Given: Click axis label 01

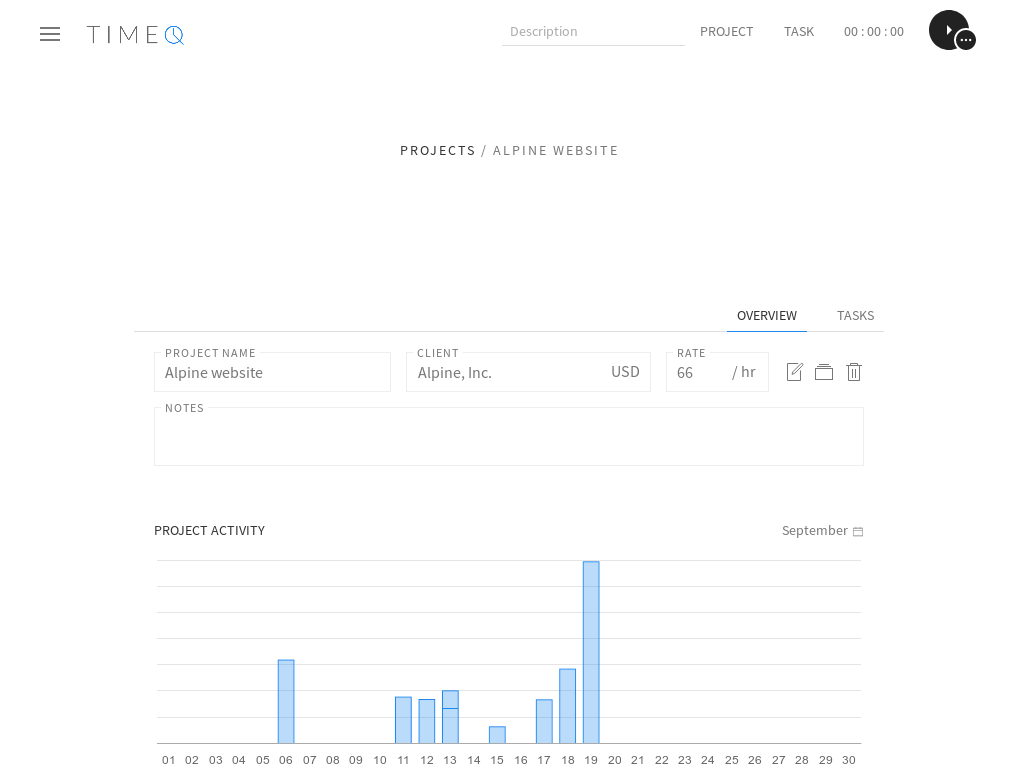Looking at the screenshot, I should pyautogui.click(x=169, y=760).
